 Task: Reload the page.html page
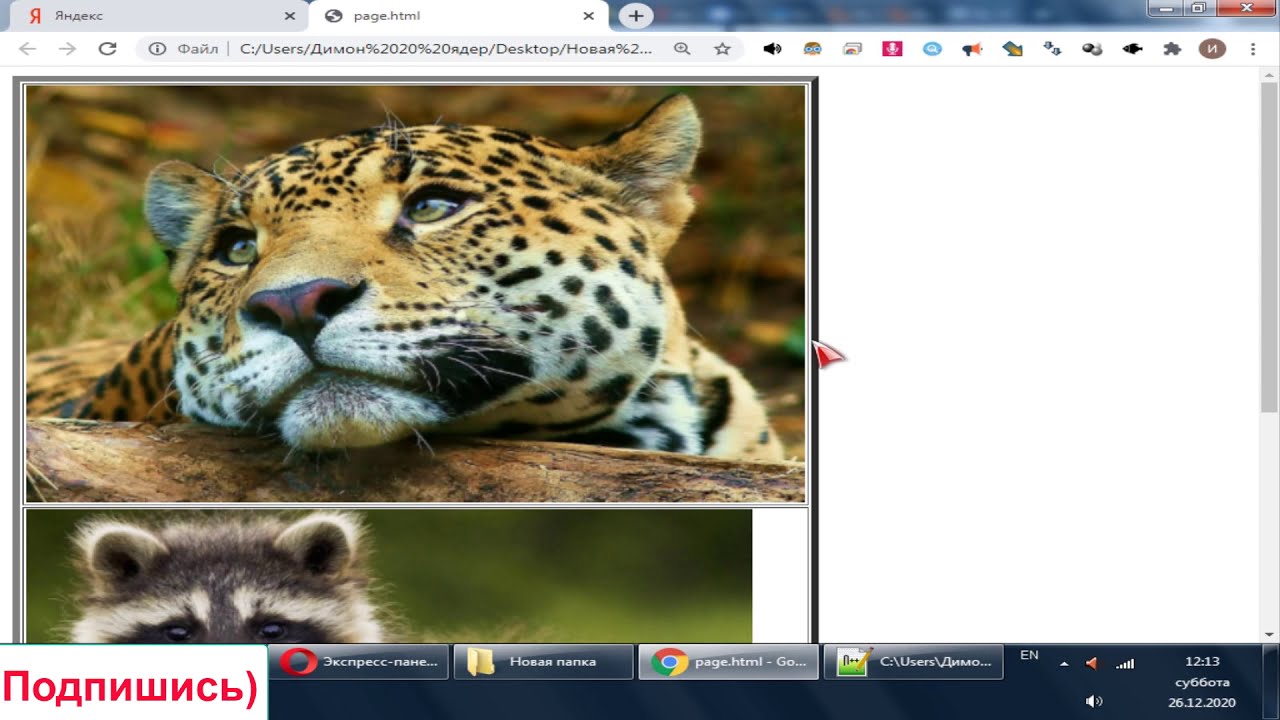click(x=107, y=48)
